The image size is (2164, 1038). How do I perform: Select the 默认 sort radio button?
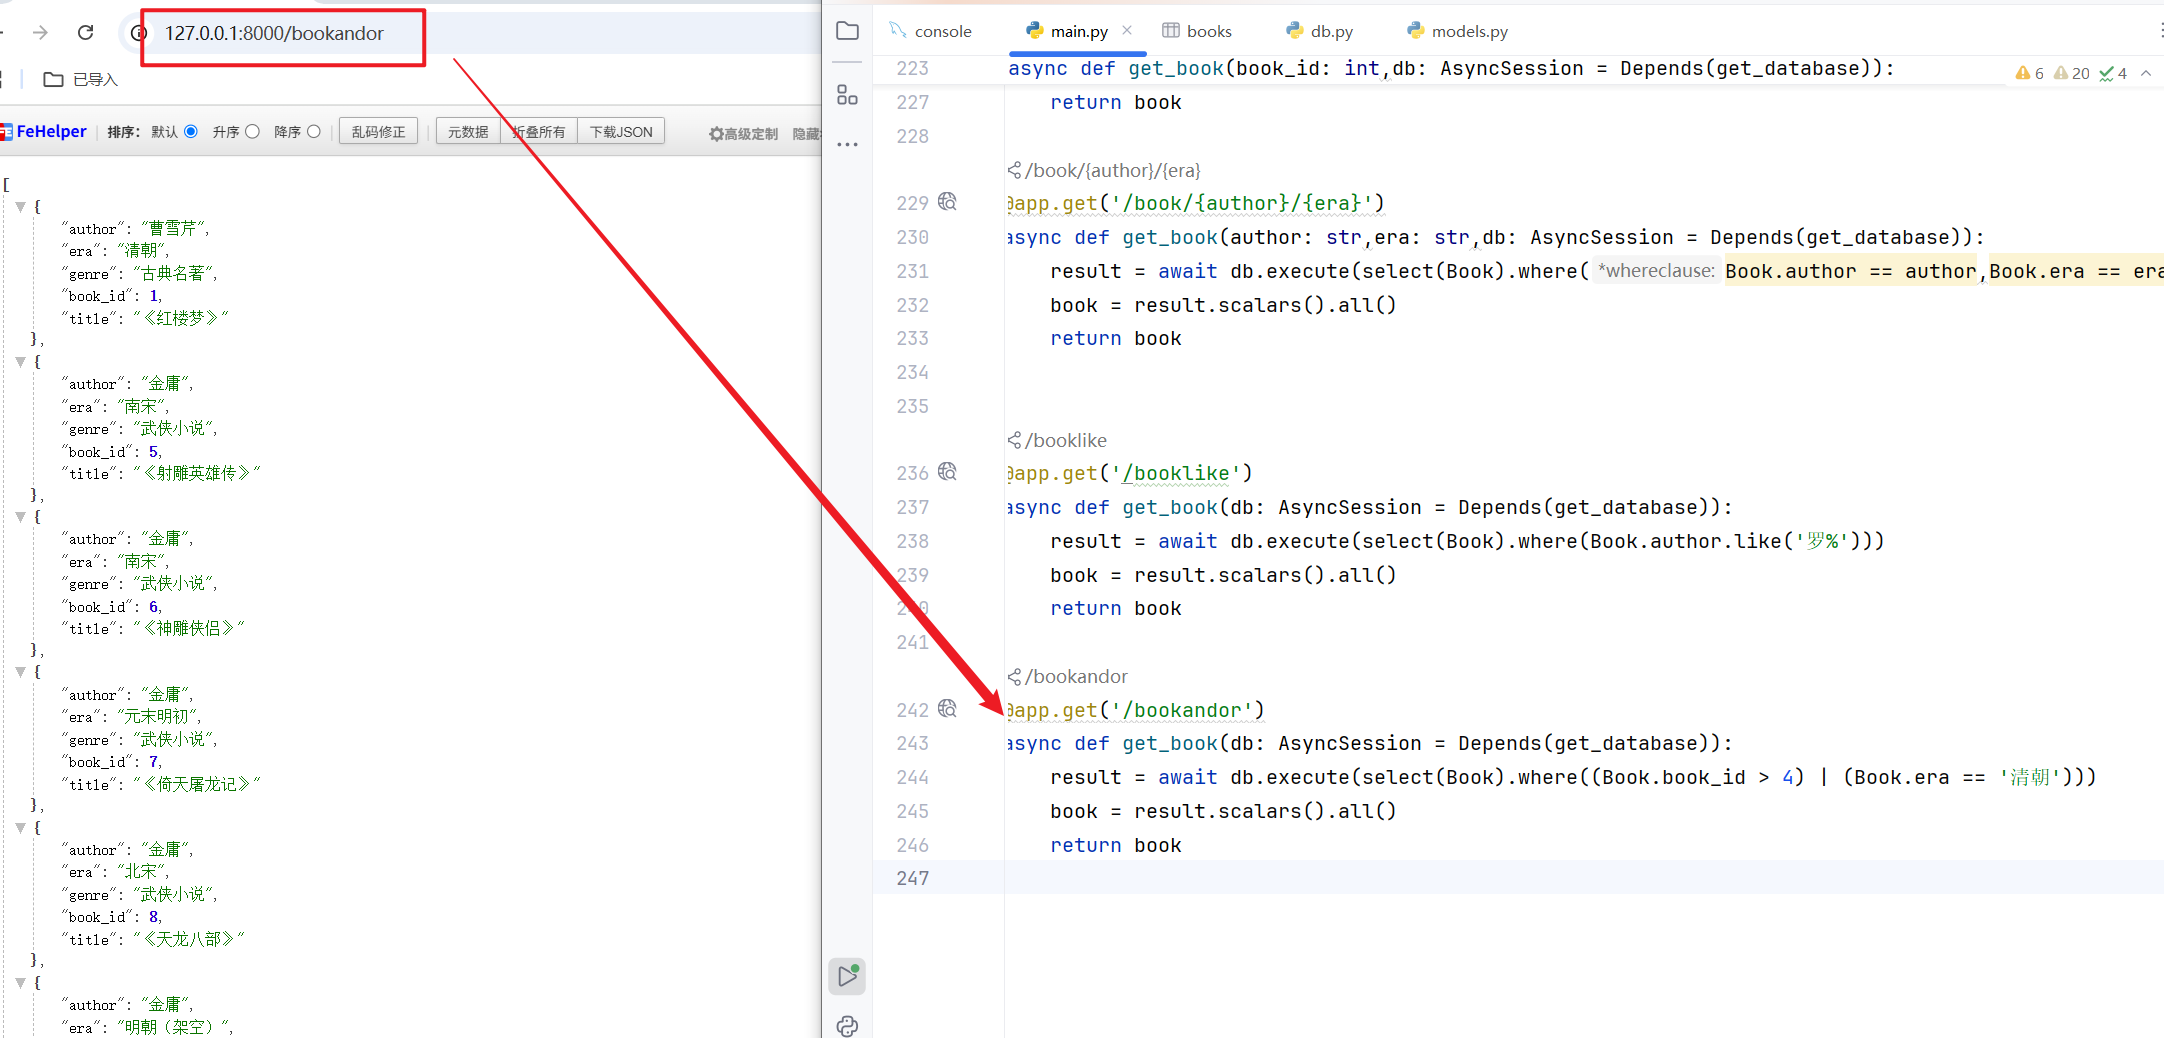tap(191, 132)
